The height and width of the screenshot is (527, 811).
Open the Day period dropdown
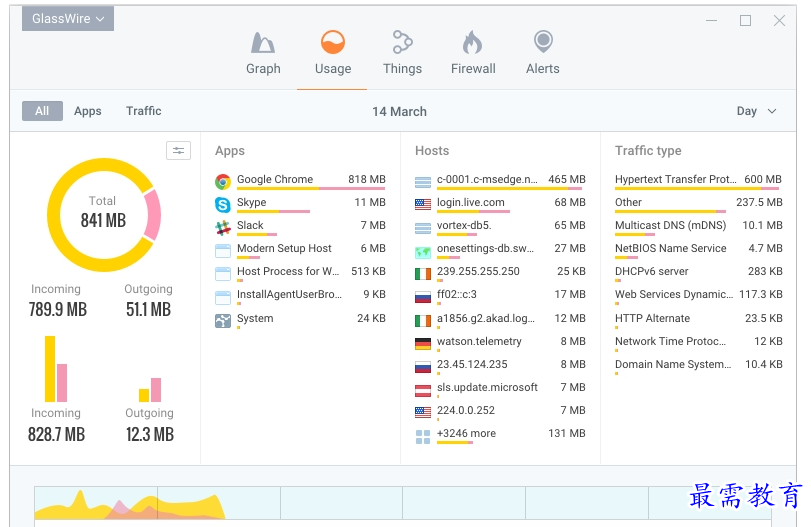756,111
